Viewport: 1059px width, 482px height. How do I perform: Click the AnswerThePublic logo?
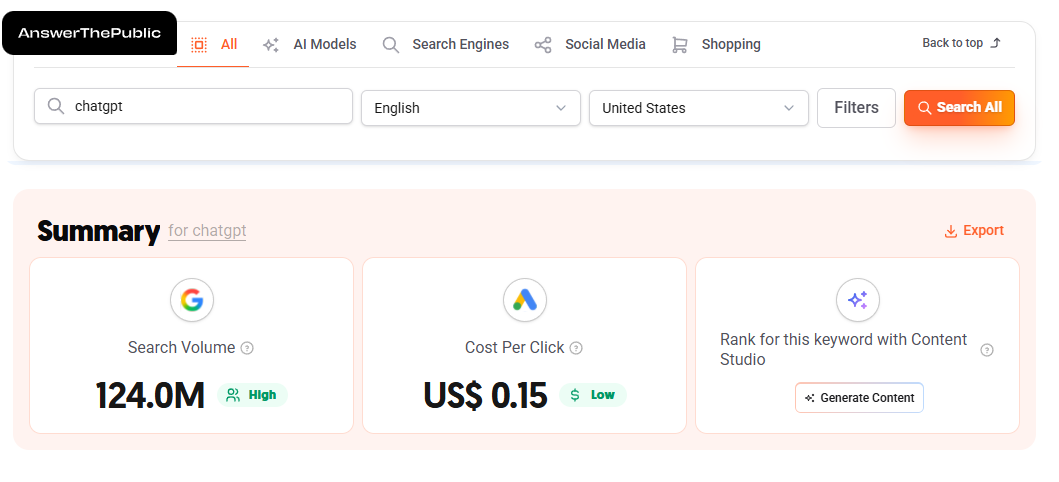[x=89, y=33]
